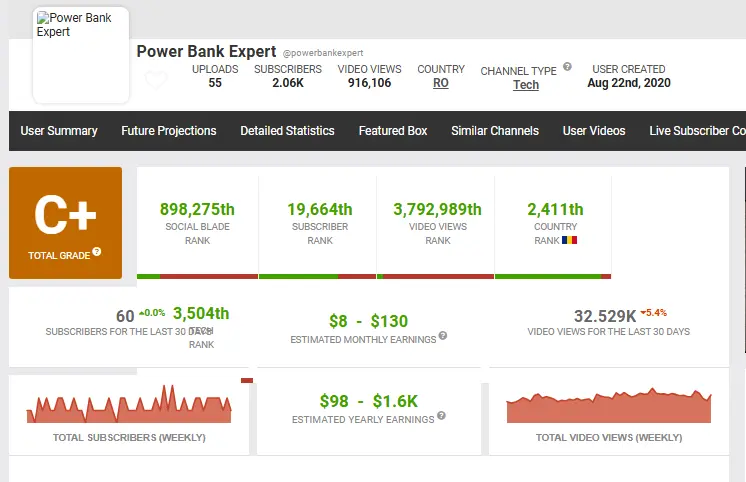Open the Featured Box tab
This screenshot has height=482, width=746.
pyautogui.click(x=393, y=131)
